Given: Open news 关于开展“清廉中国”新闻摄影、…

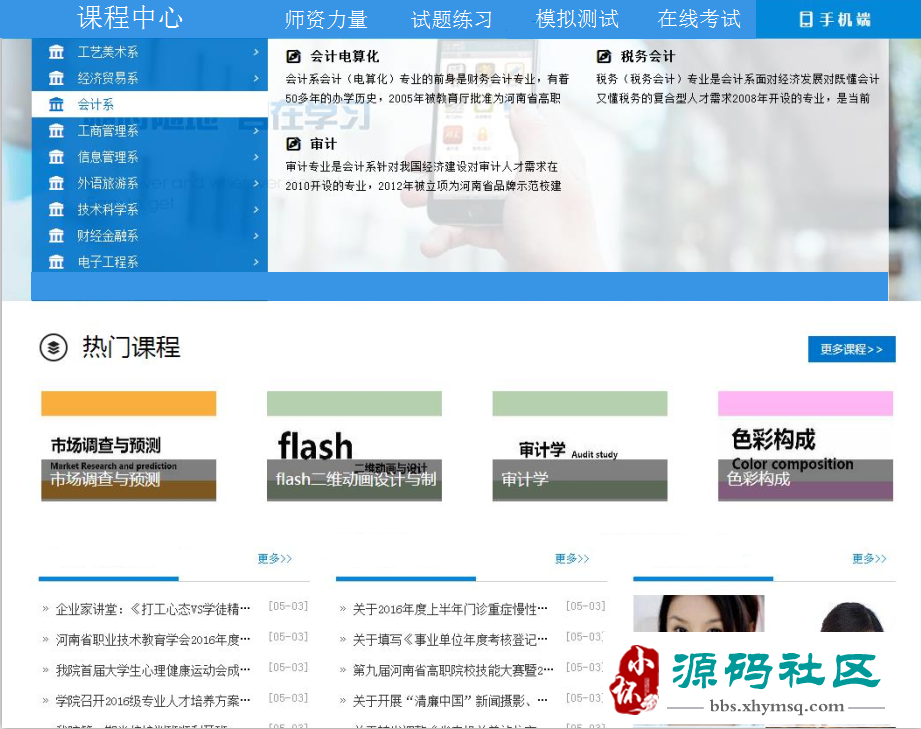Looking at the screenshot, I should (450, 701).
